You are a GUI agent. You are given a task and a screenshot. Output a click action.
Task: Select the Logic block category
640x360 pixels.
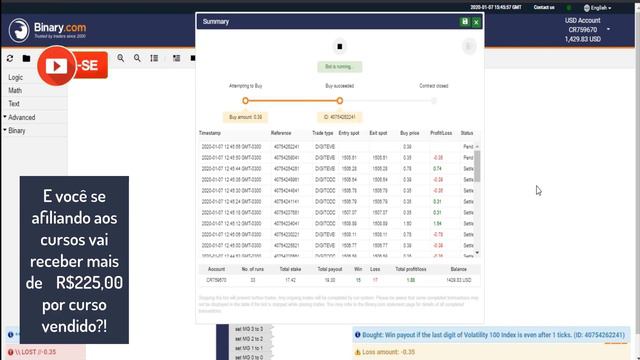pyautogui.click(x=16, y=77)
